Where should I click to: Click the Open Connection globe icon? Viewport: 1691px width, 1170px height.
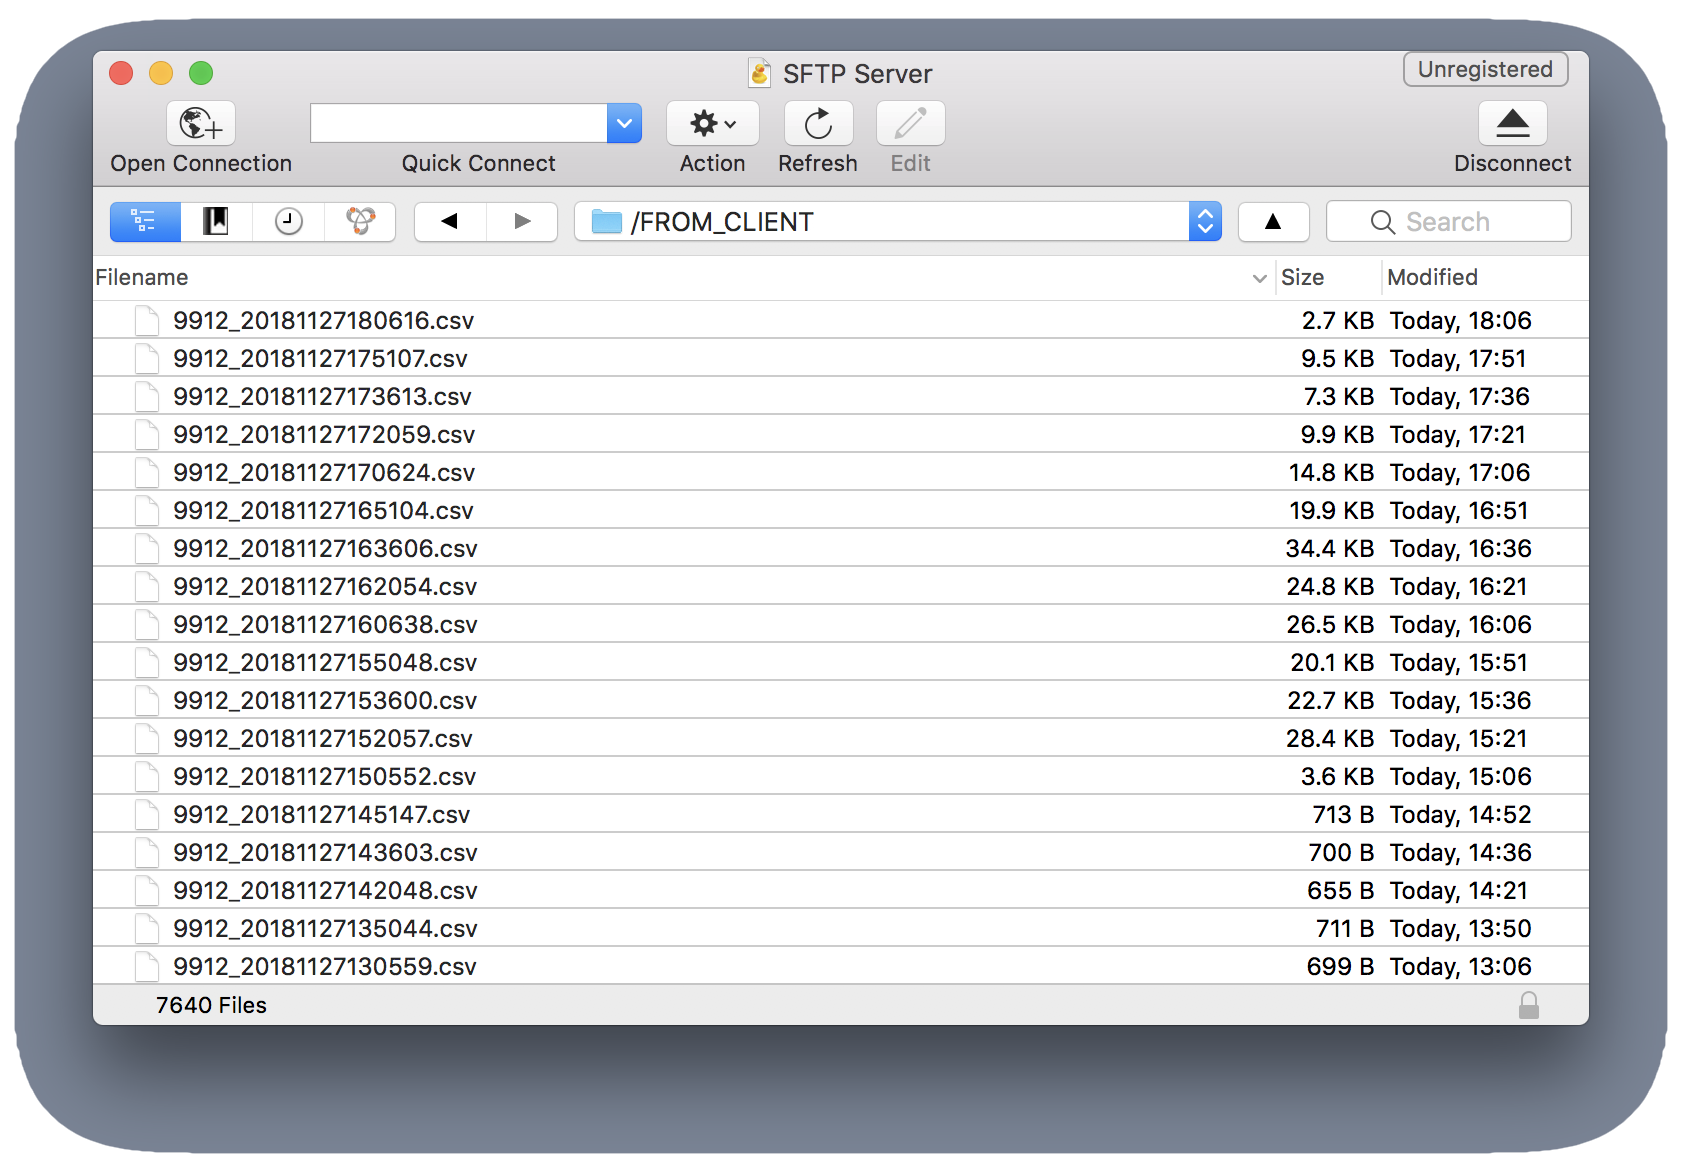201,124
